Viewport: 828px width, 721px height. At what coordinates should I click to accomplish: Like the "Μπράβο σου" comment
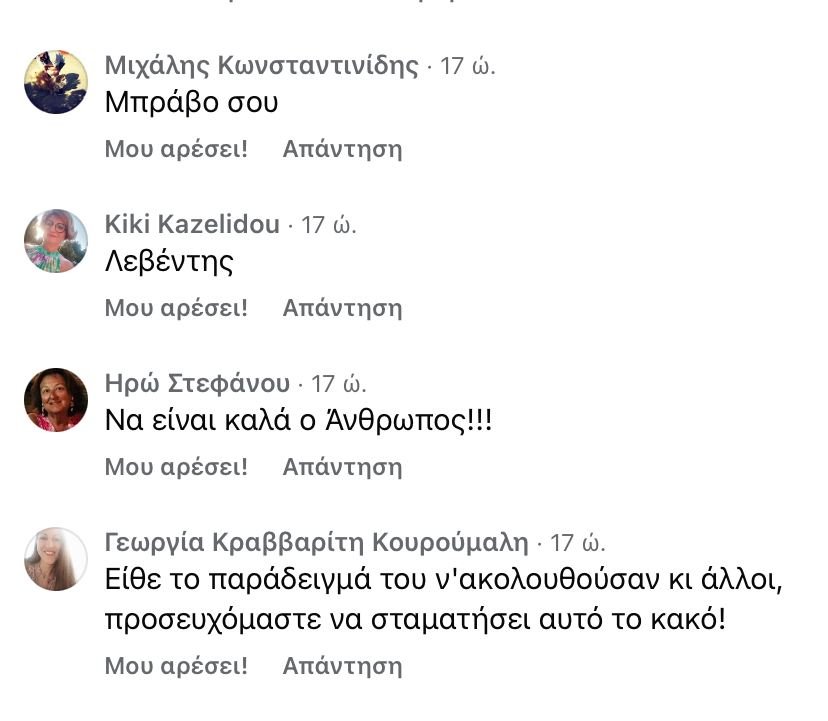click(176, 149)
